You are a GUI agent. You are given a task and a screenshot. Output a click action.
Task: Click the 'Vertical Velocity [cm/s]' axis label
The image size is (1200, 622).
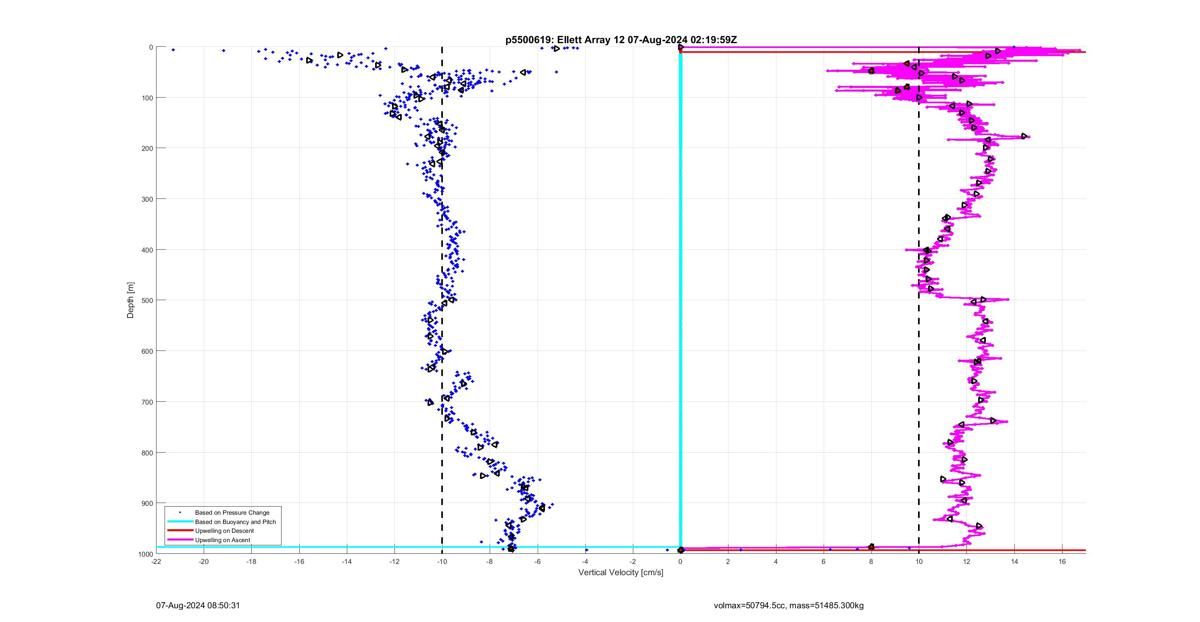(x=621, y=572)
